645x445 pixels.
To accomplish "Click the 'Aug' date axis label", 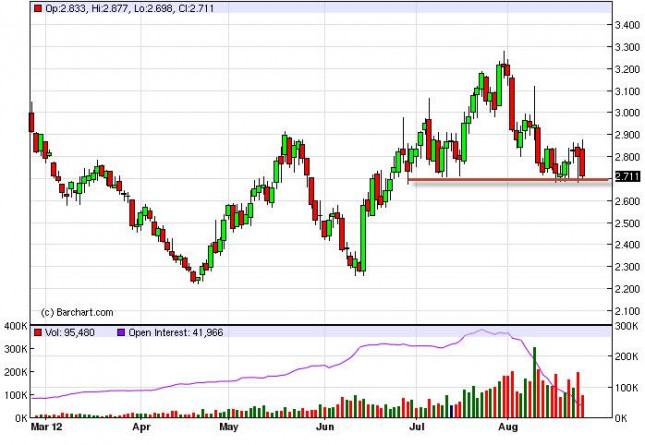I will click(x=508, y=427).
